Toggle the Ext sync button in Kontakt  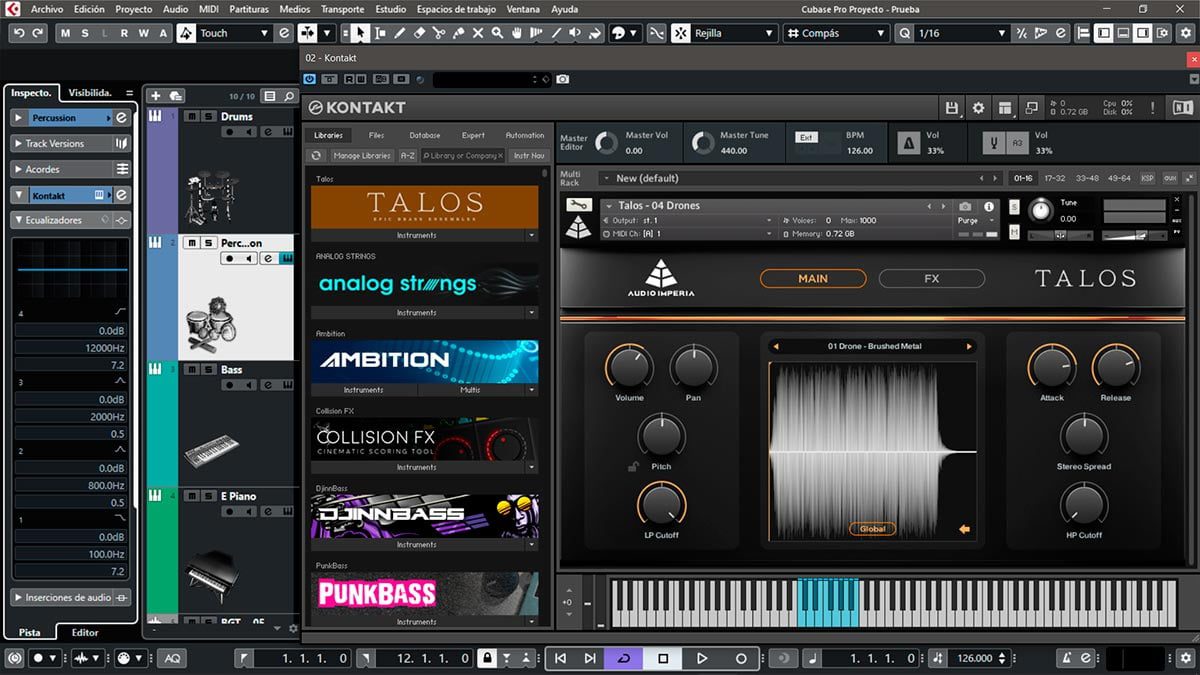(x=806, y=137)
